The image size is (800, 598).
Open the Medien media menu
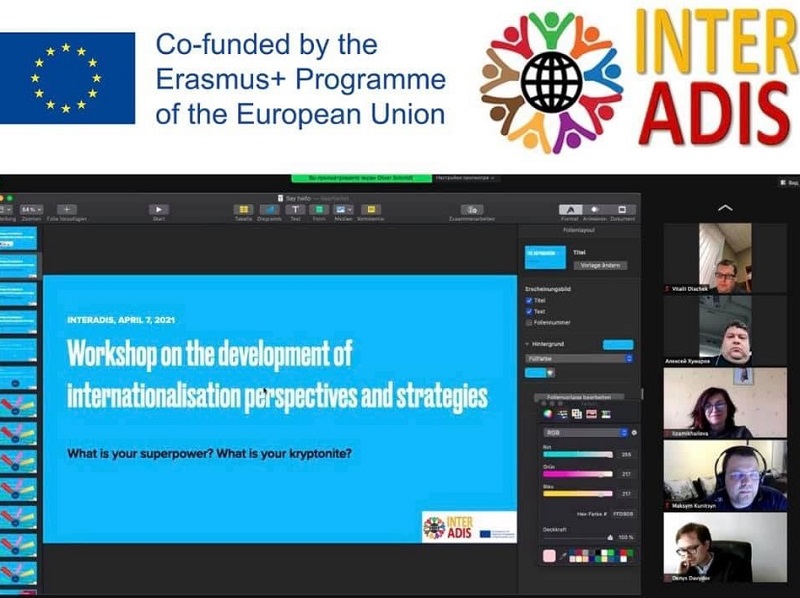pos(343,210)
